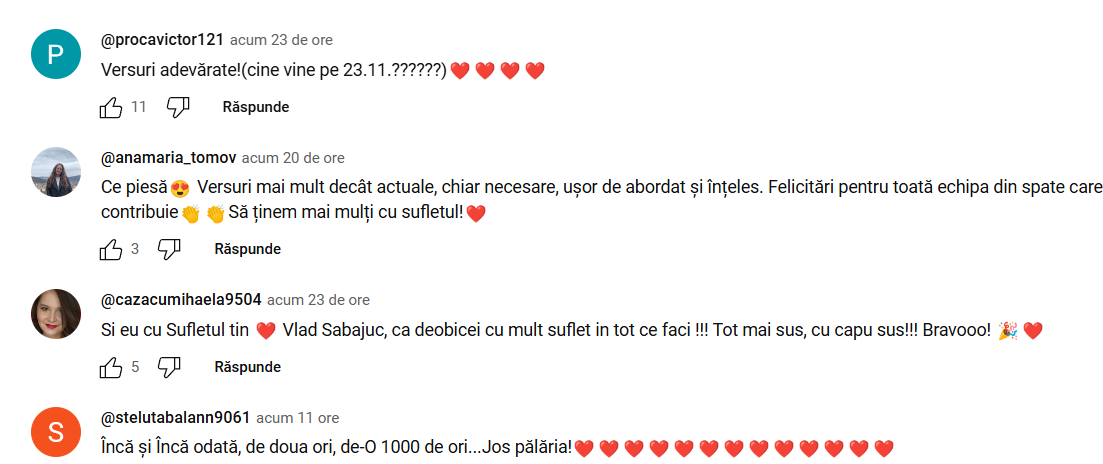Image resolution: width=1103 pixels, height=464 pixels.
Task: Open the @procavictor121 username link
Action: [162, 40]
